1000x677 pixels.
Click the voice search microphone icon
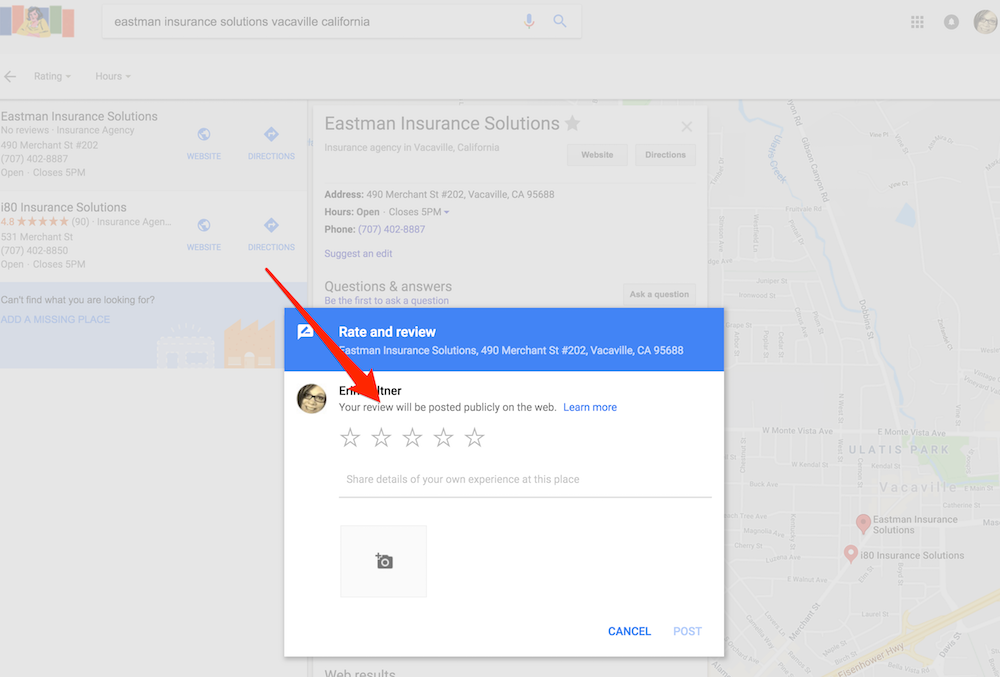point(530,21)
